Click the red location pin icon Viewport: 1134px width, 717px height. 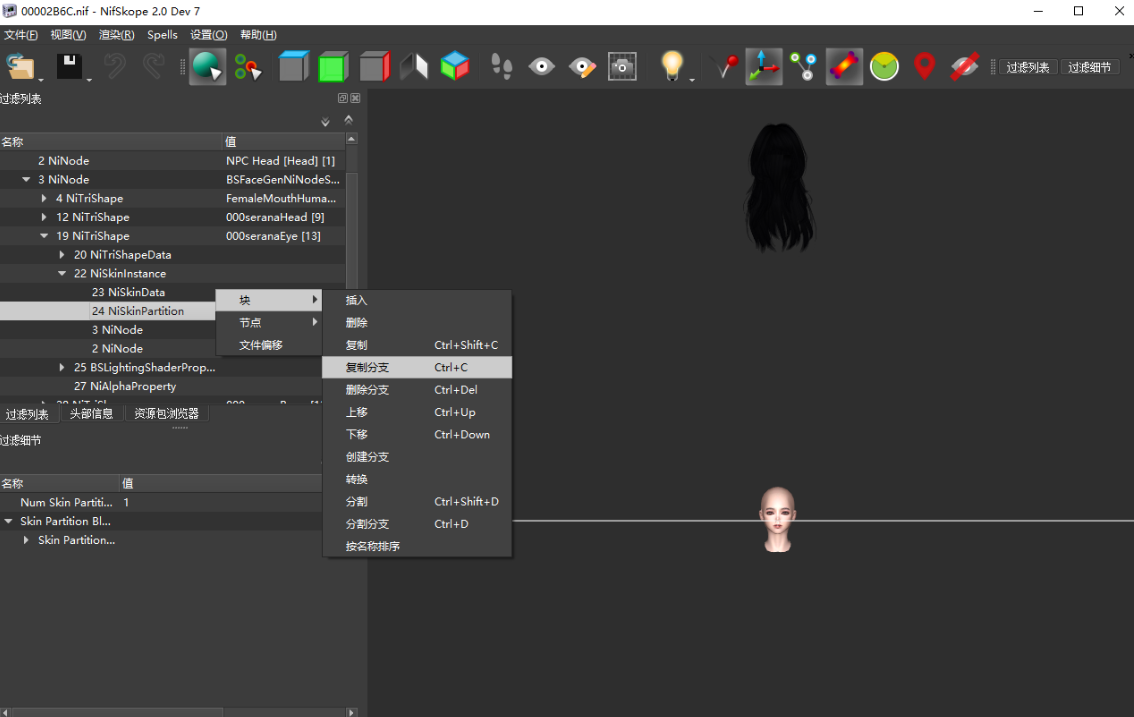(924, 67)
